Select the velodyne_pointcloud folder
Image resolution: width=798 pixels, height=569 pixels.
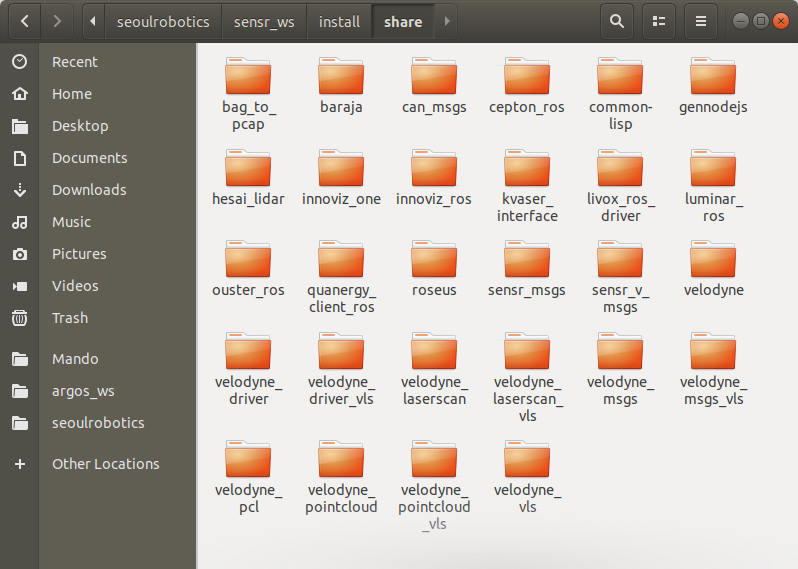click(x=341, y=477)
